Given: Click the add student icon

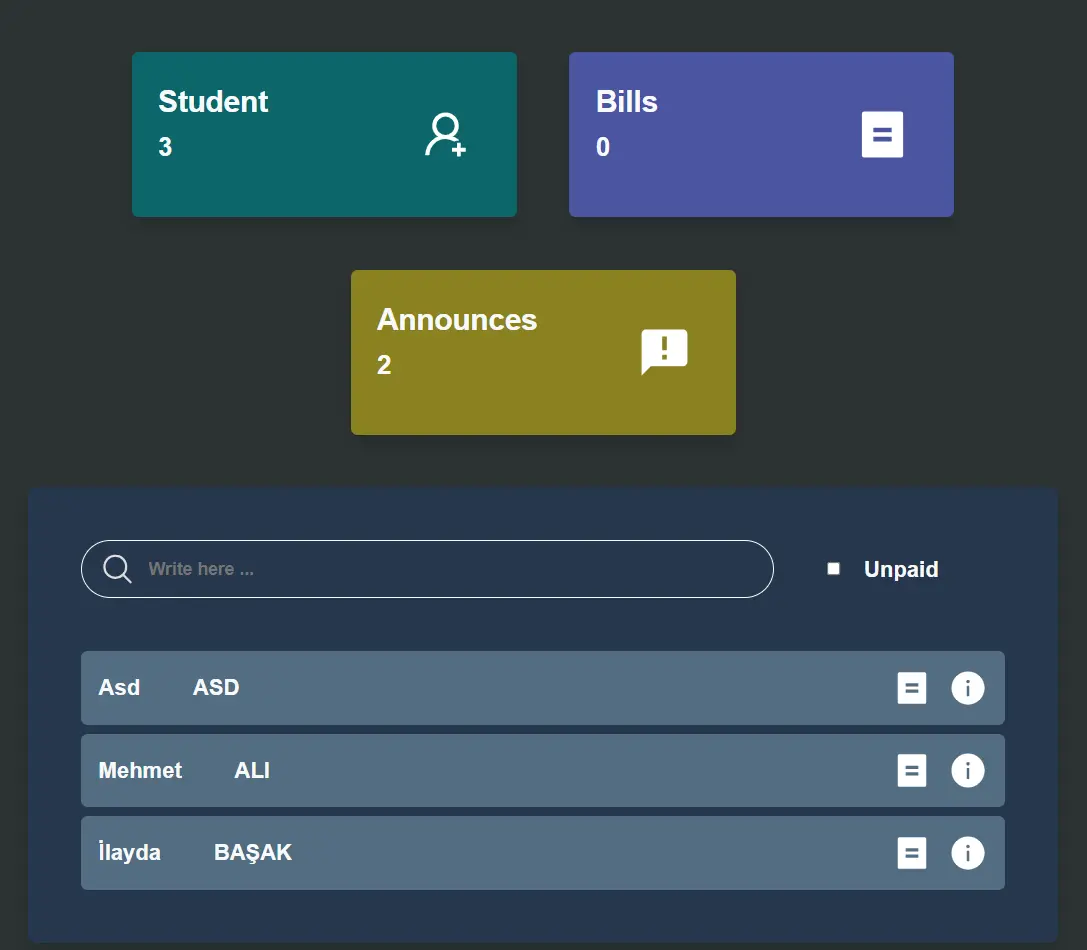Looking at the screenshot, I should pos(445,135).
